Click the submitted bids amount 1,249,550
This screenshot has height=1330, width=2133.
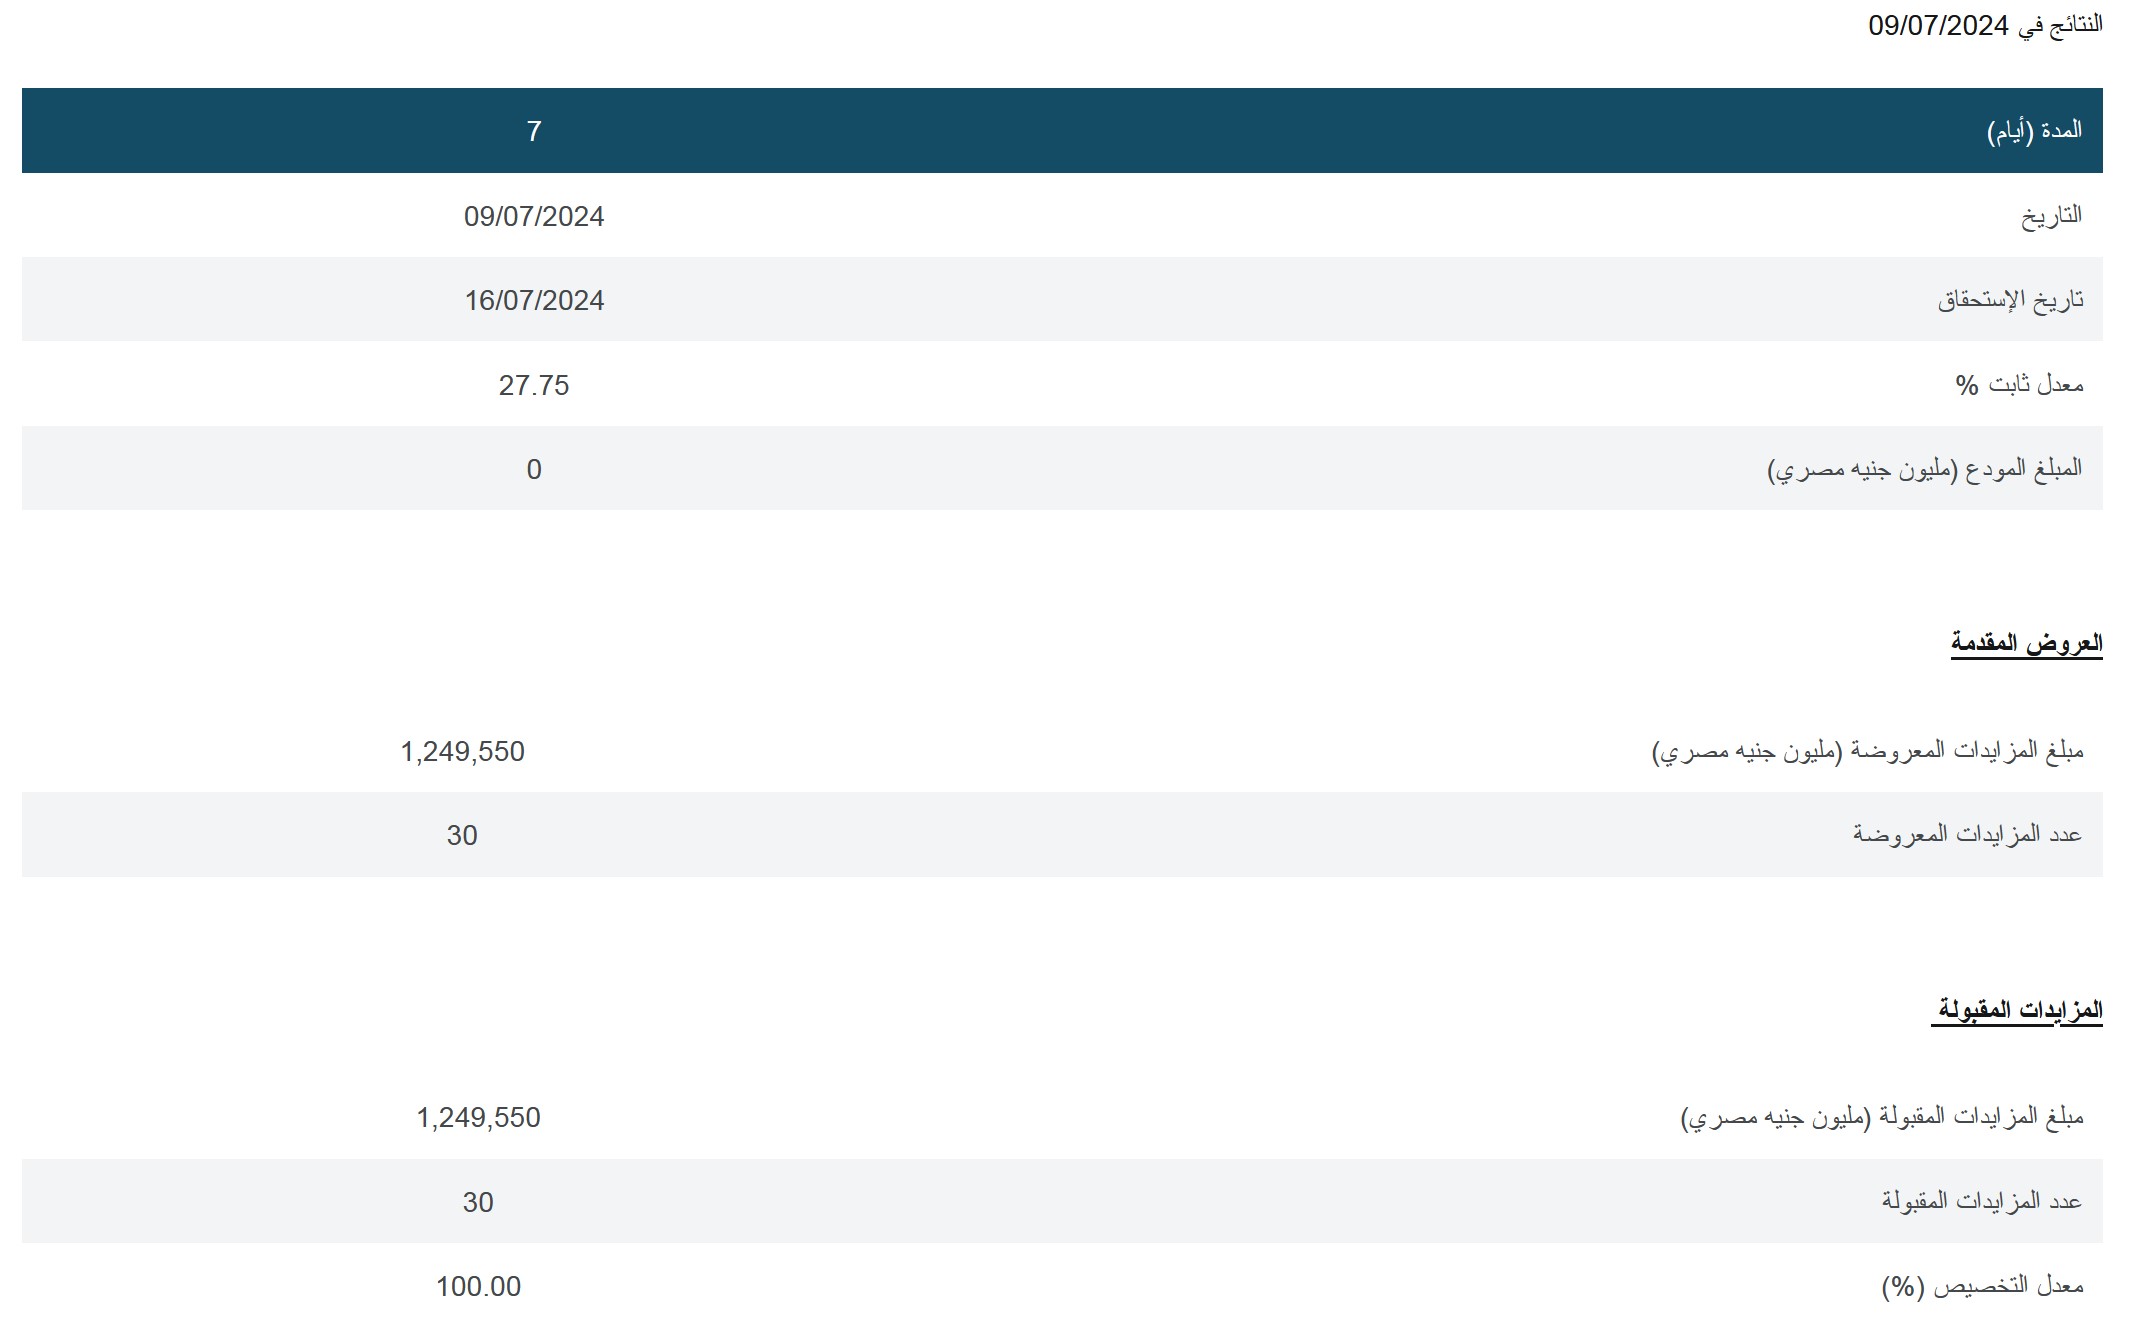pyautogui.click(x=462, y=752)
